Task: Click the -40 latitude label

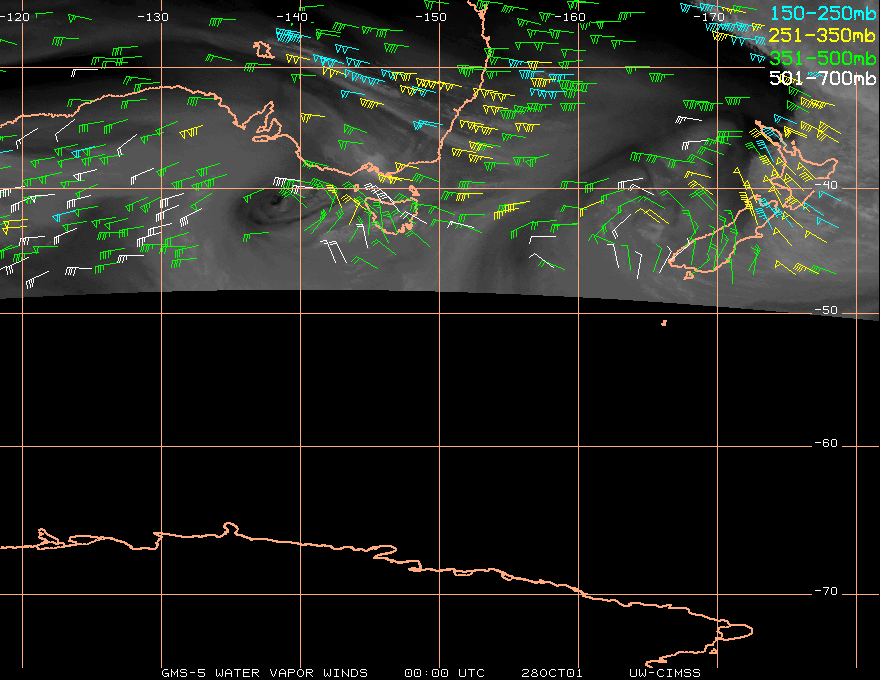Action: click(826, 185)
